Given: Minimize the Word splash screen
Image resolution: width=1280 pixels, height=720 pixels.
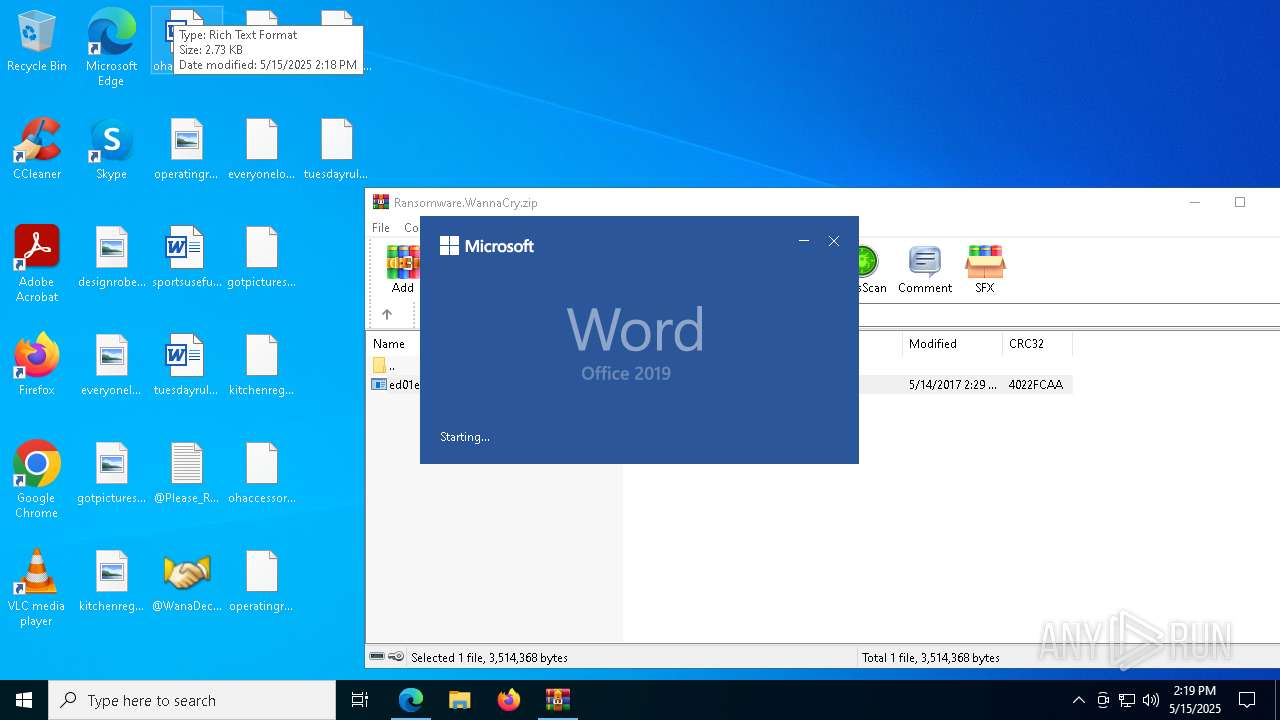Looking at the screenshot, I should point(804,241).
